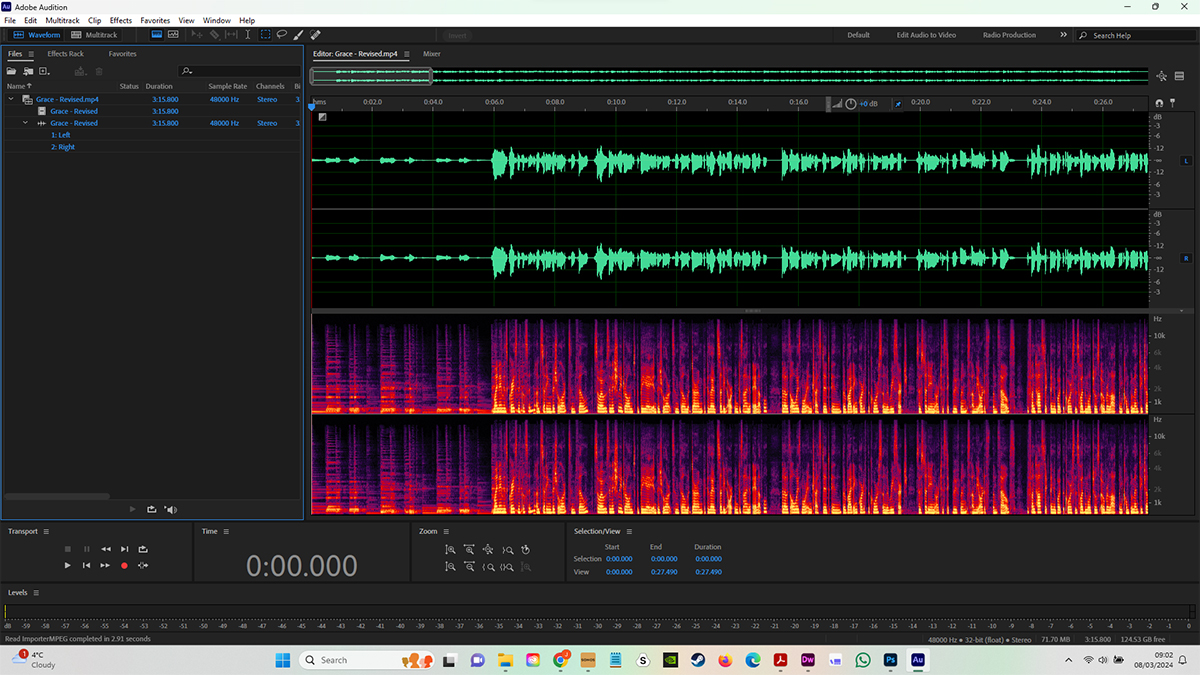The width and height of the screenshot is (1200, 675).
Task: Select the Move tool in toolbar
Action: click(197, 35)
